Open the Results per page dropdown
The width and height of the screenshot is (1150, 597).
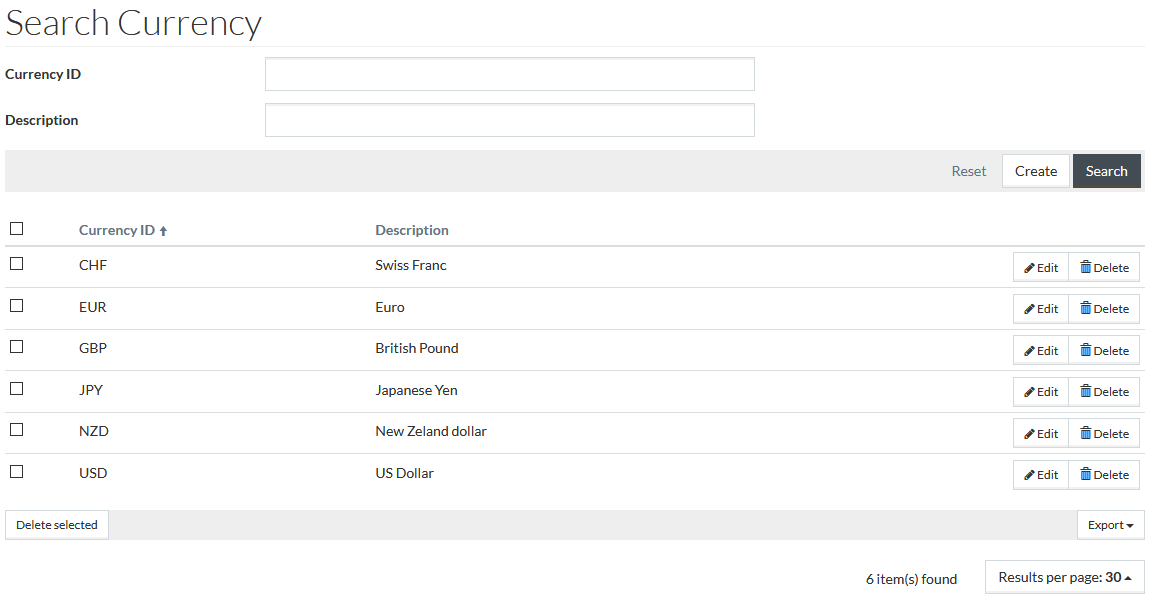click(1064, 577)
